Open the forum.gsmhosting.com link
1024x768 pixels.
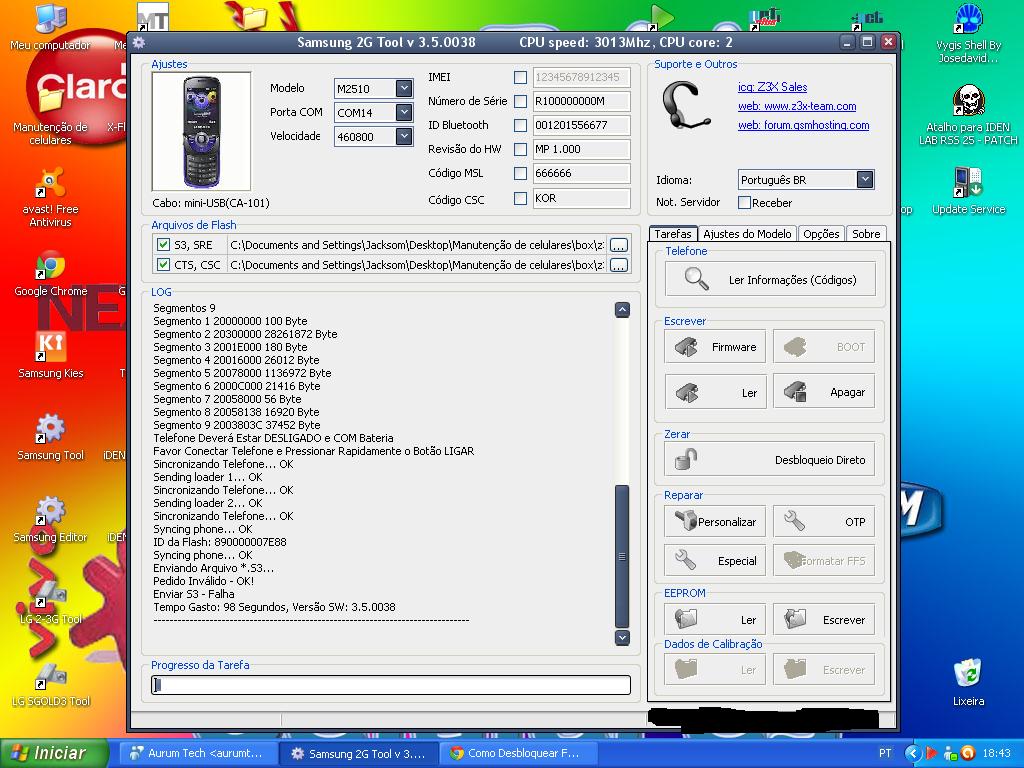point(803,125)
